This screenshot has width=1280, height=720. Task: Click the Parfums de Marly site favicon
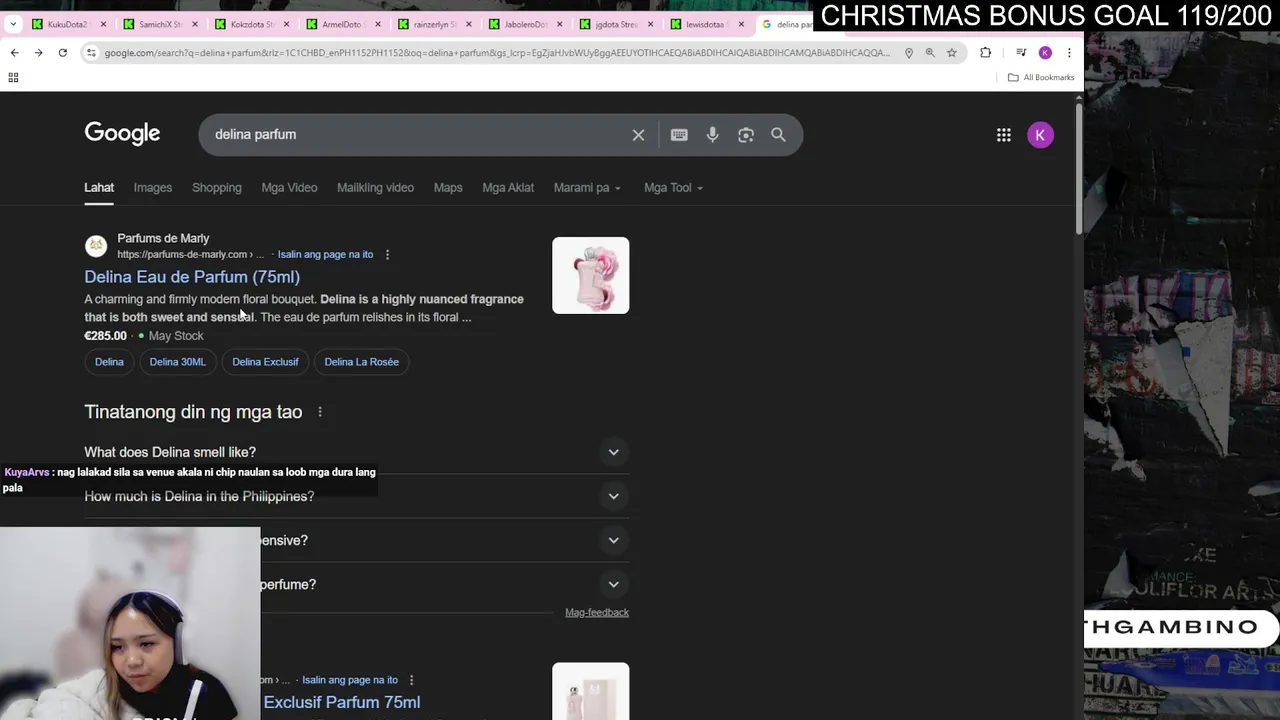click(x=96, y=246)
